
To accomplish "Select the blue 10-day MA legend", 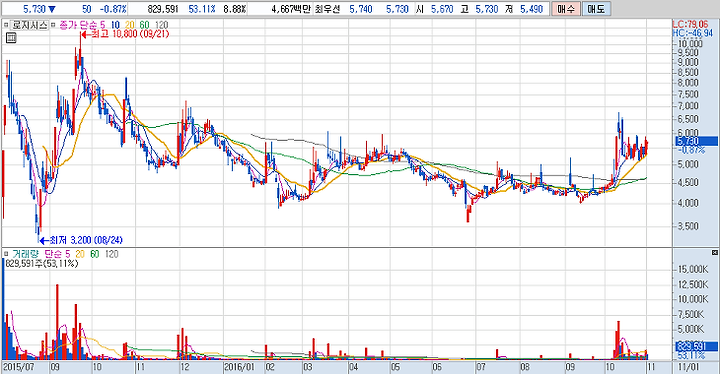I will pyautogui.click(x=115, y=25).
